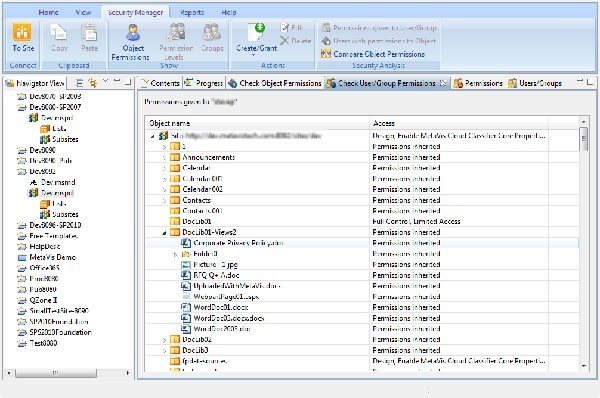Open the View ribbon tab
Image resolution: width=600 pixels, height=398 pixels.
click(x=83, y=12)
